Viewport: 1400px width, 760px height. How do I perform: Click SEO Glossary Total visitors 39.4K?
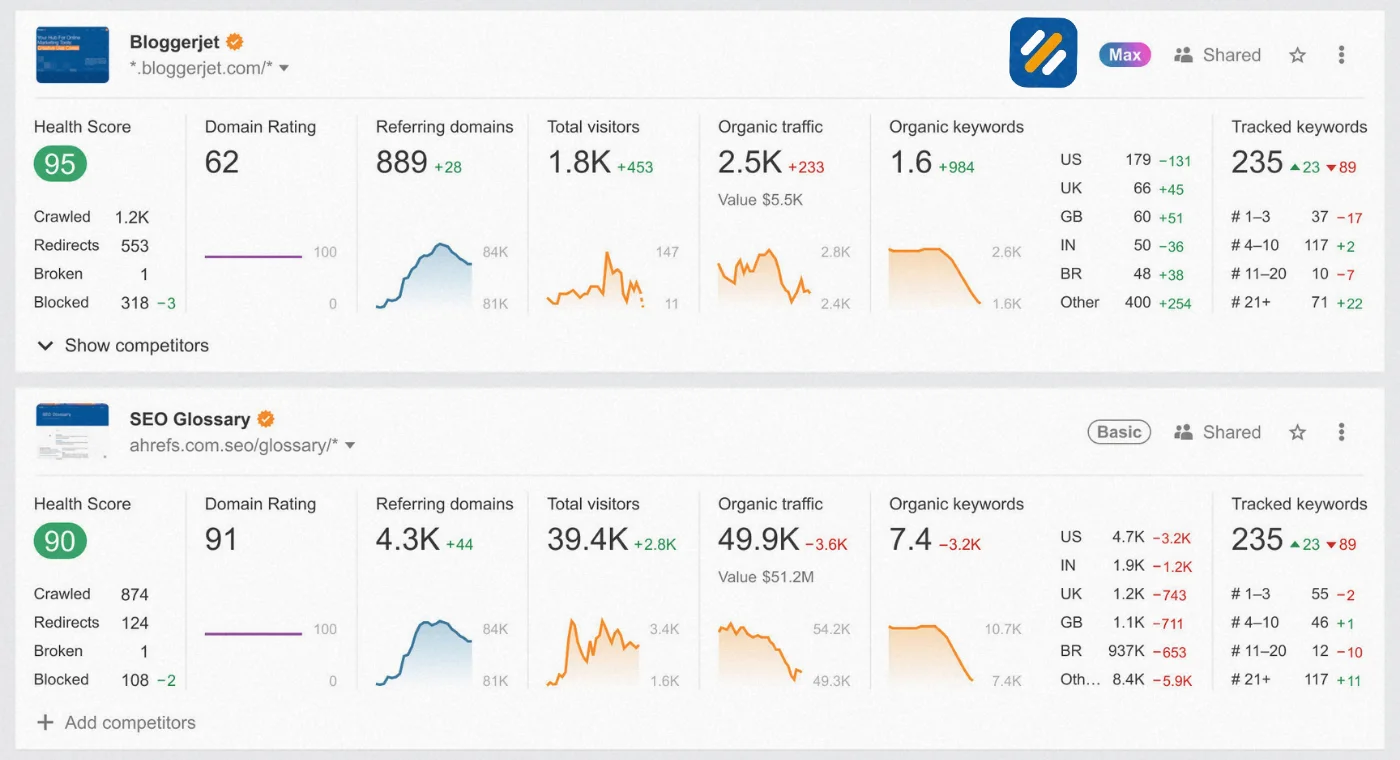[588, 539]
